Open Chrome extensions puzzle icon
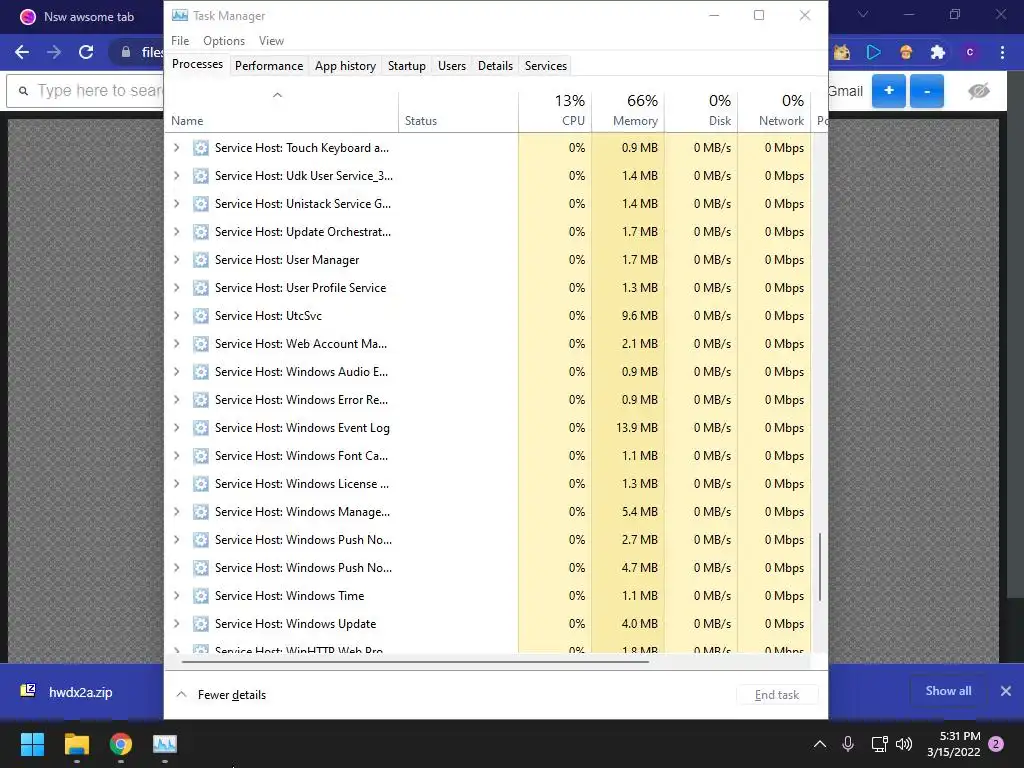1024x768 pixels. 938,52
